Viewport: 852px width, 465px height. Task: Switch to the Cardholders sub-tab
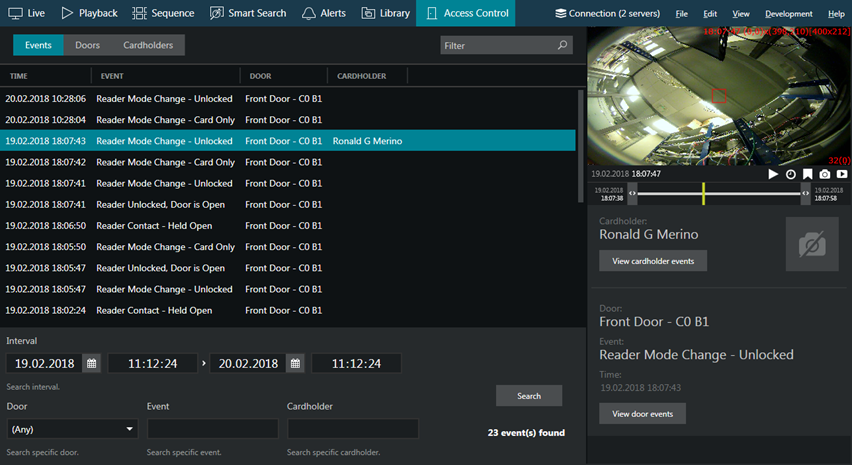coord(148,45)
